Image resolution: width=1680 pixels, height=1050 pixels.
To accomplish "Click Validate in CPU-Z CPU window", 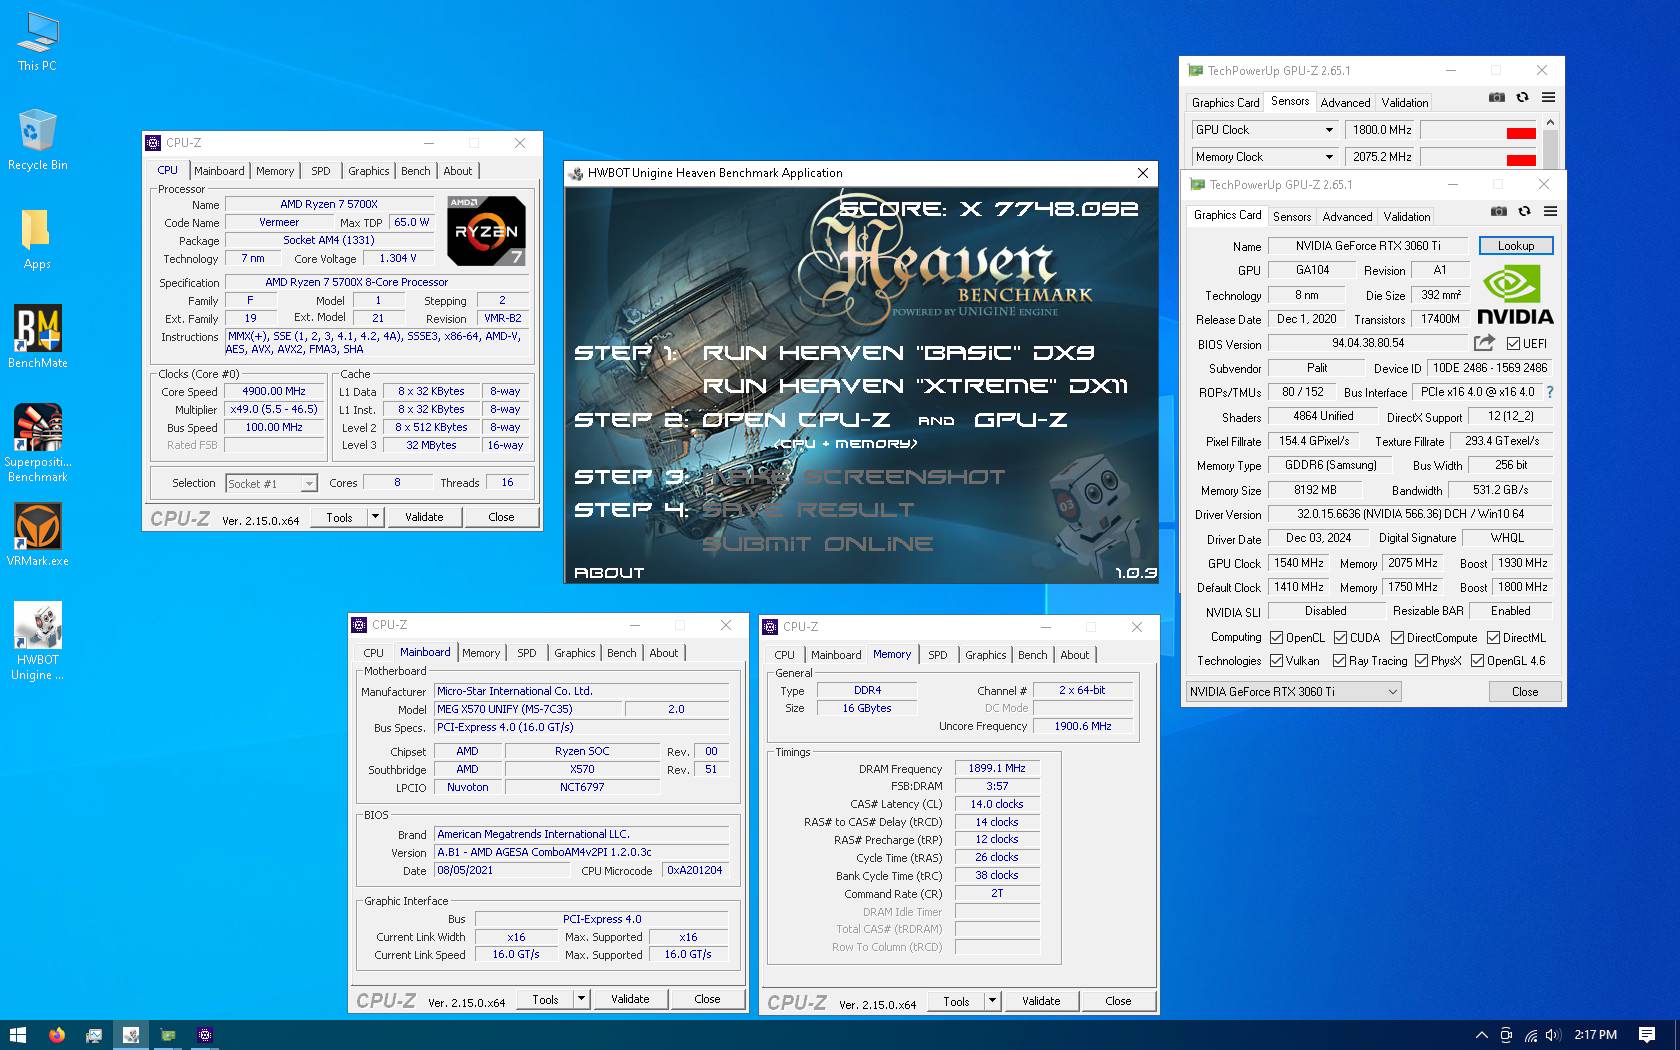I will pyautogui.click(x=424, y=517).
